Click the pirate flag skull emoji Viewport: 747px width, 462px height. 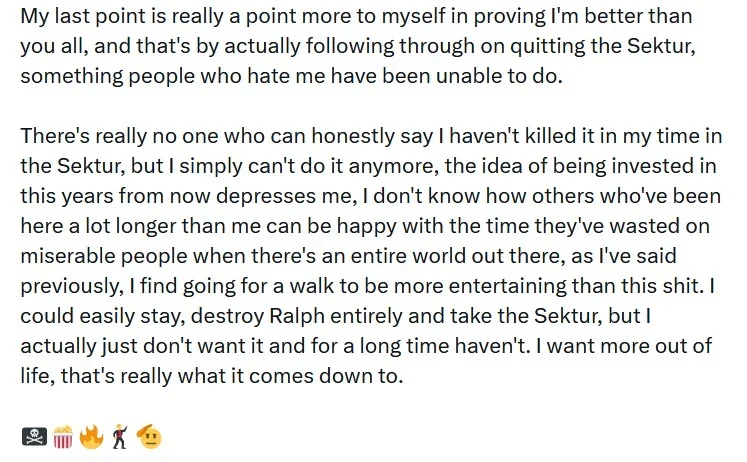pyautogui.click(x=34, y=436)
